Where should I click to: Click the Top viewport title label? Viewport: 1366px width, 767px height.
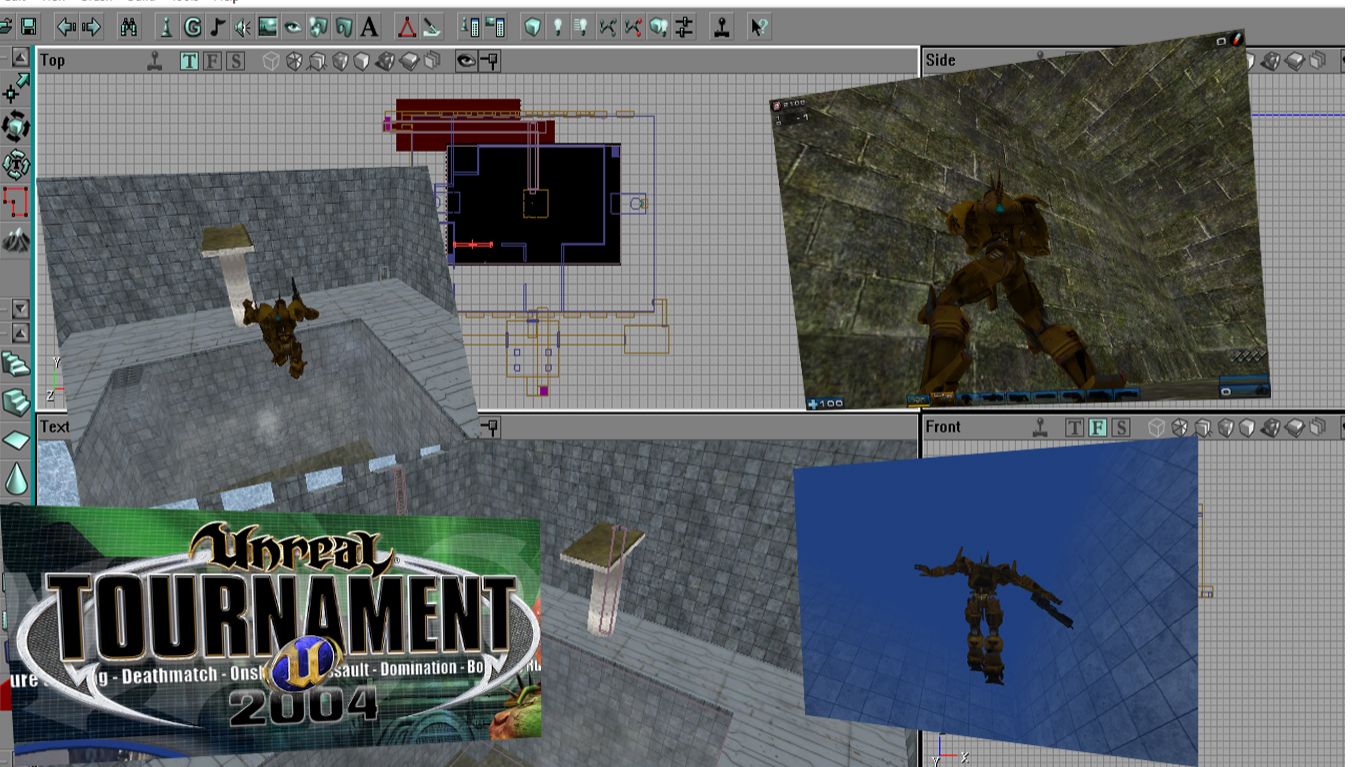52,60
